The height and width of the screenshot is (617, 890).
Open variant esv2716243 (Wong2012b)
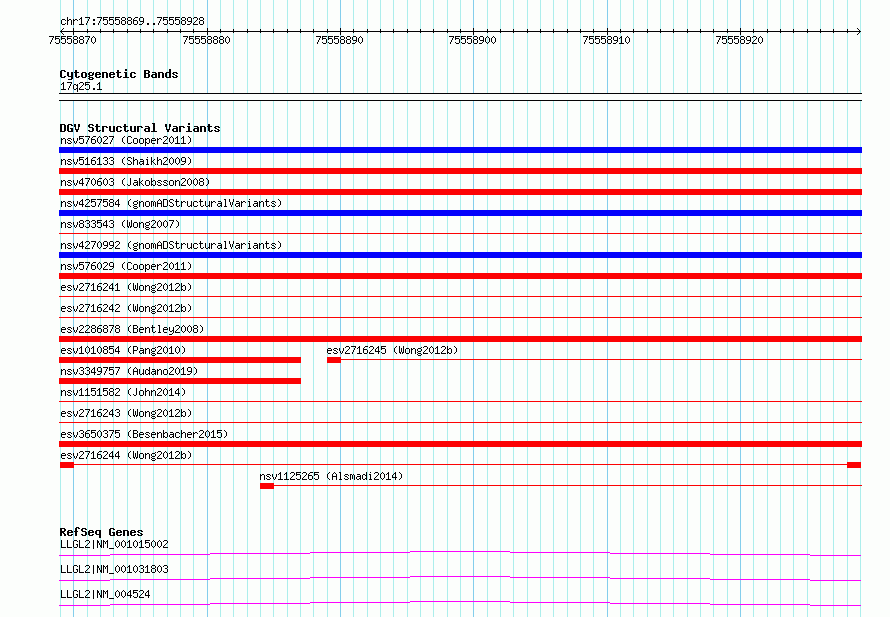pos(126,413)
